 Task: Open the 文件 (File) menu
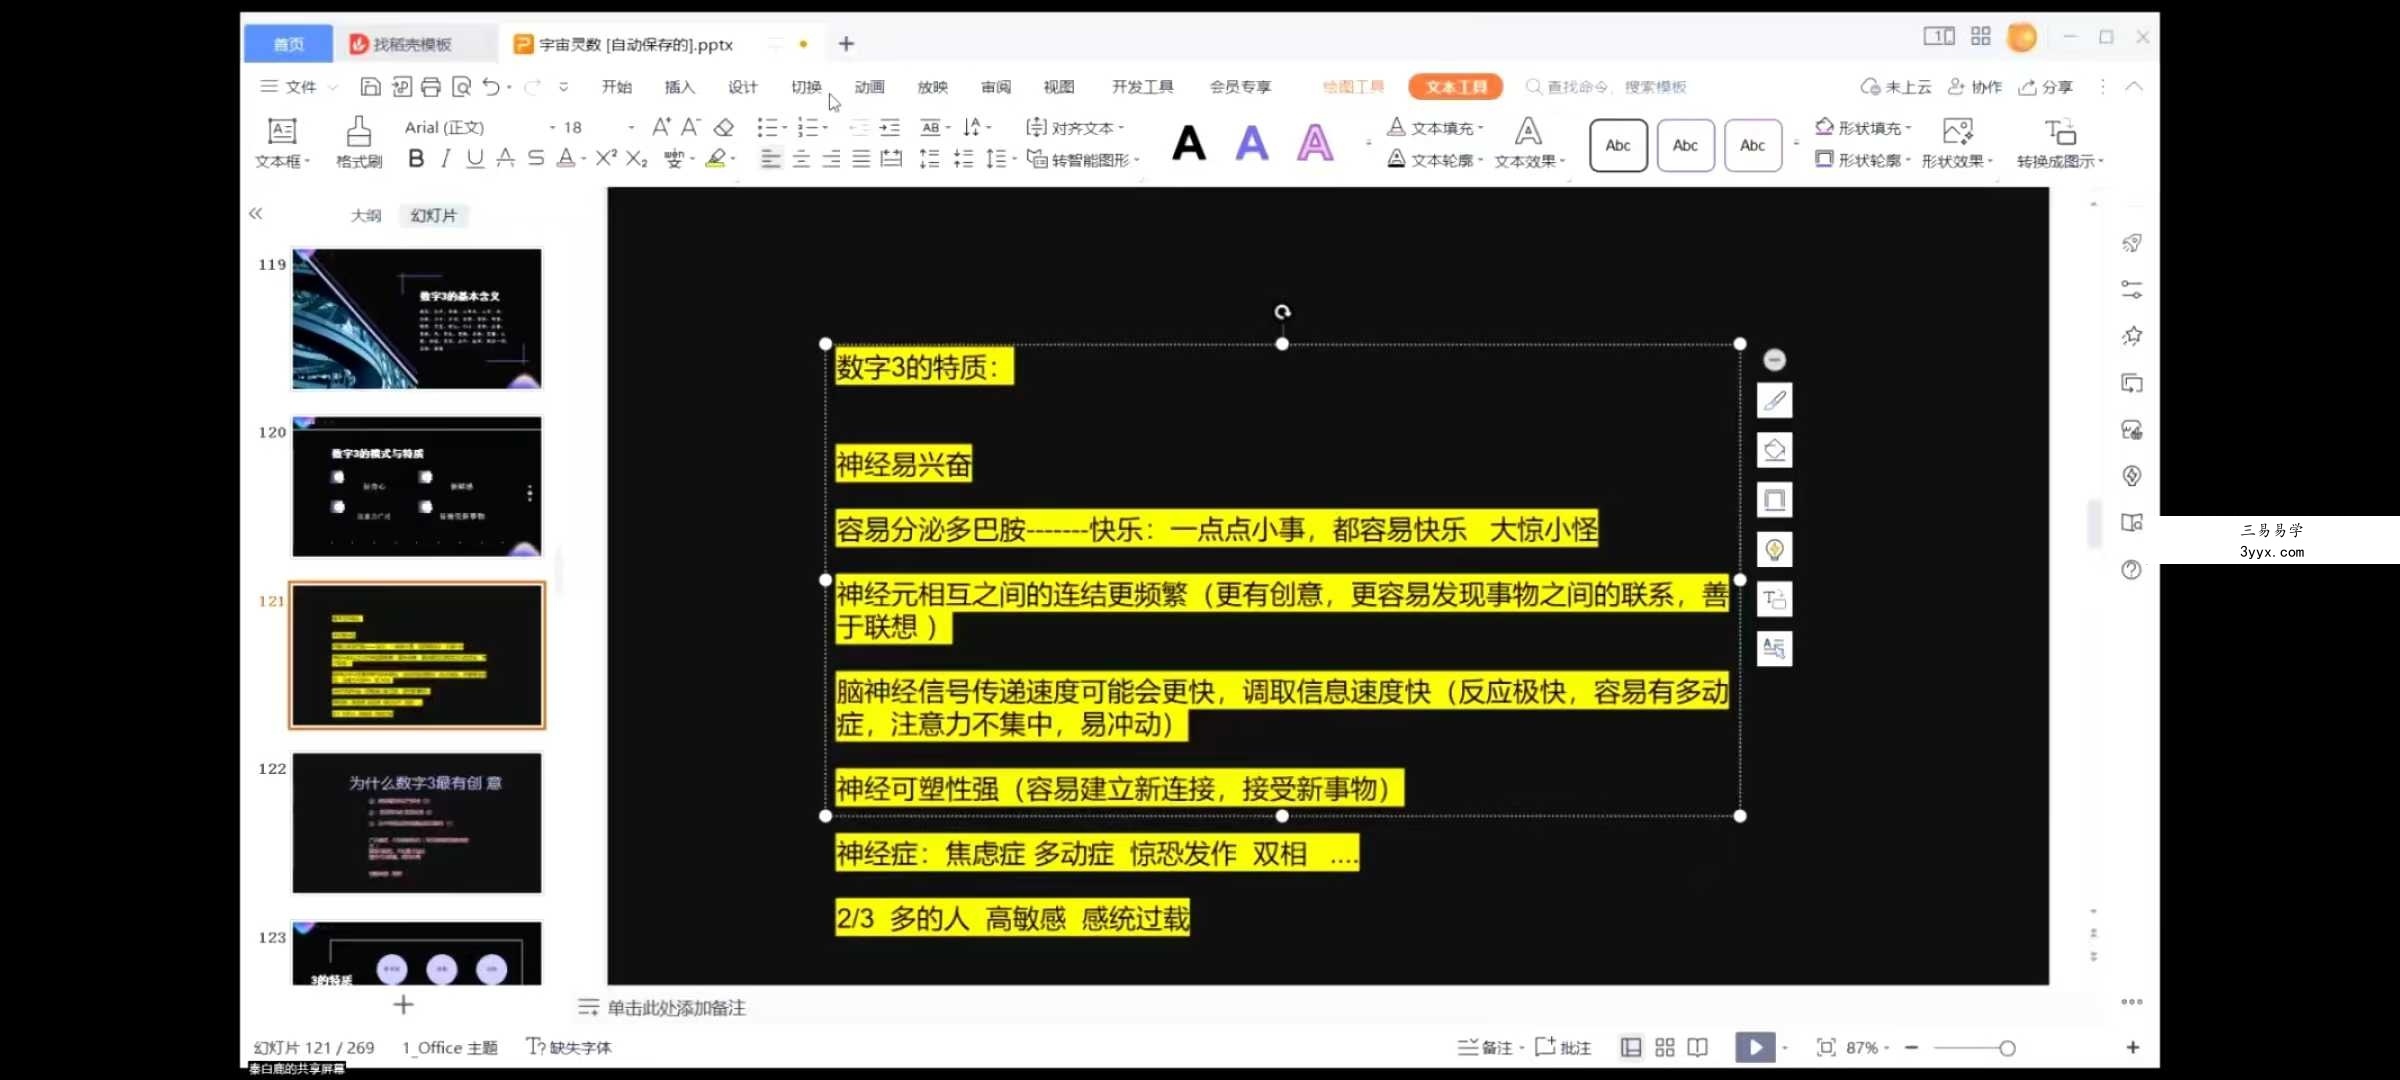299,87
